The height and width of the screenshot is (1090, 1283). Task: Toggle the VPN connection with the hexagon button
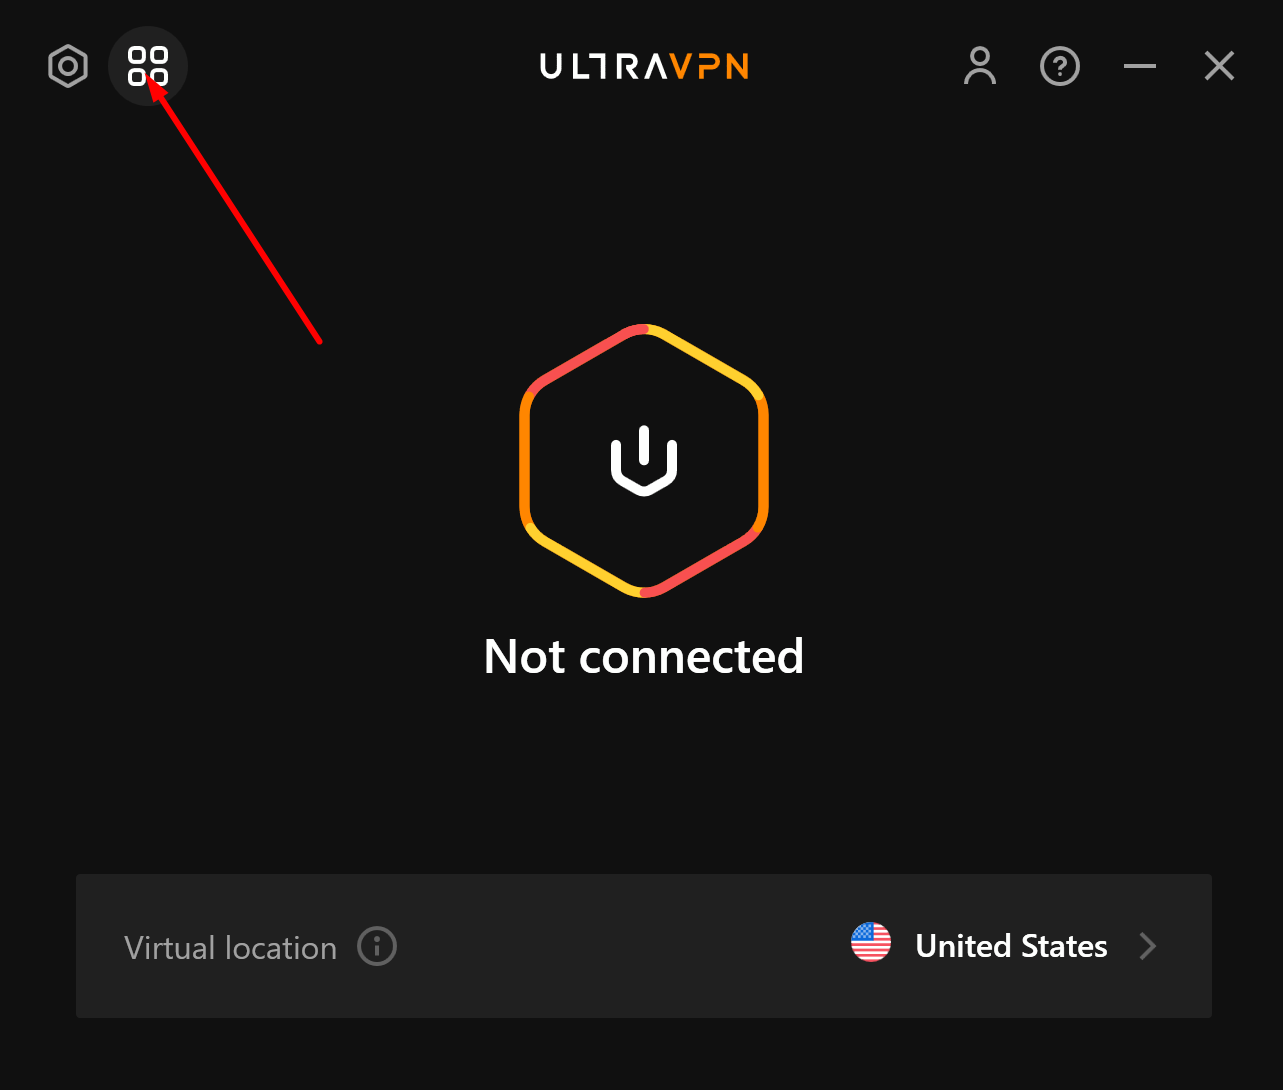(644, 460)
